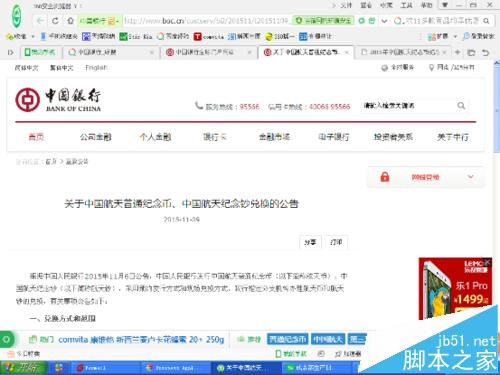Open 首页 in the navigation bar

[x=36, y=137]
